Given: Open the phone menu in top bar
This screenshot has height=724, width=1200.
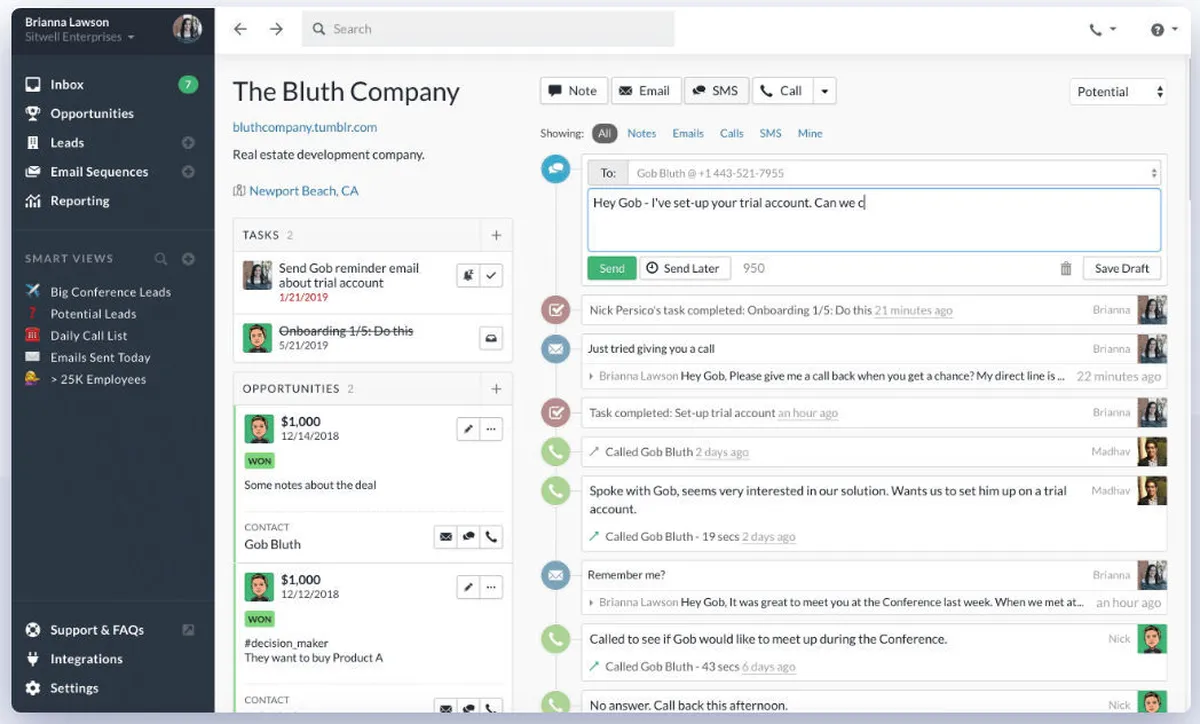Looking at the screenshot, I should pos(1102,30).
